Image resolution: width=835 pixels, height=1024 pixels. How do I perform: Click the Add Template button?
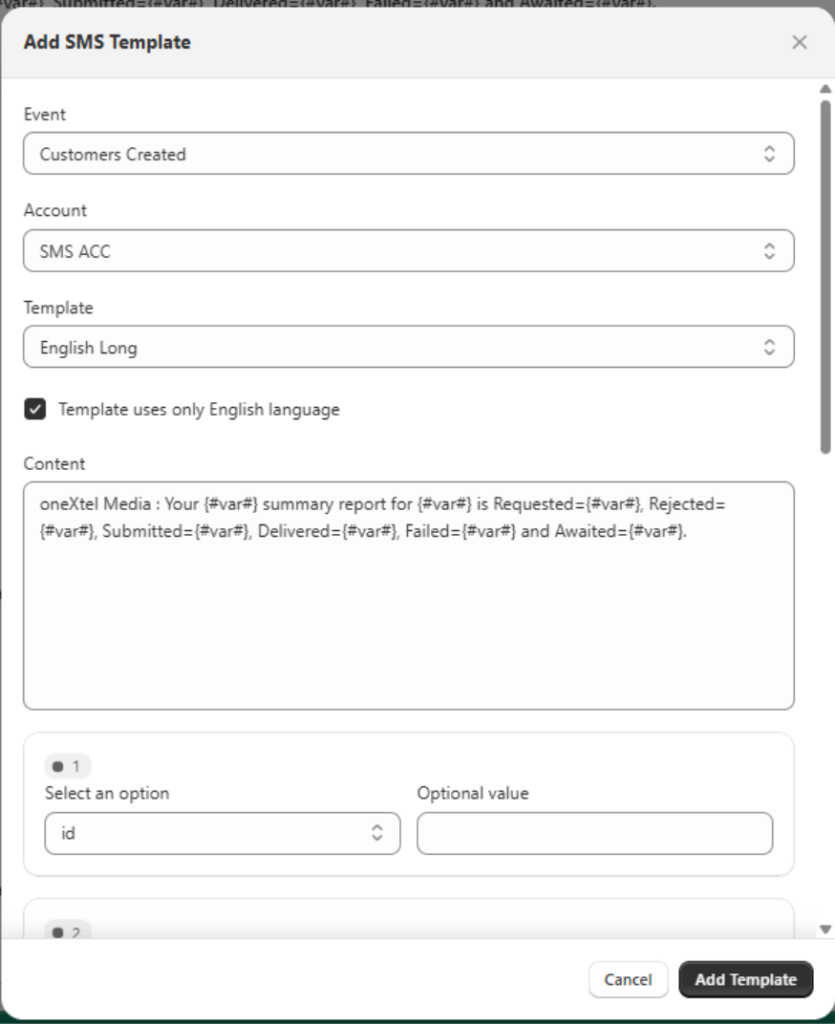tap(745, 979)
